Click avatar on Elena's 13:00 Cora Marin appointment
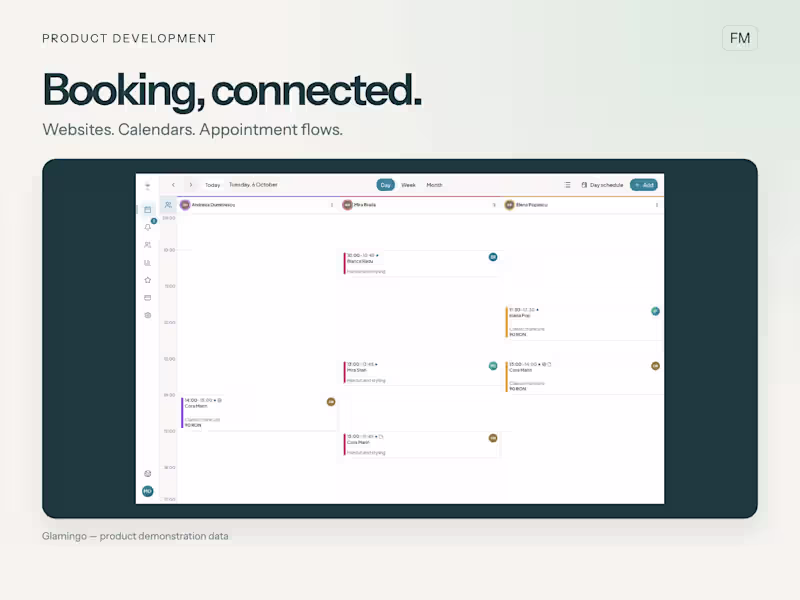Screen dimensions: 800x600 point(656,366)
